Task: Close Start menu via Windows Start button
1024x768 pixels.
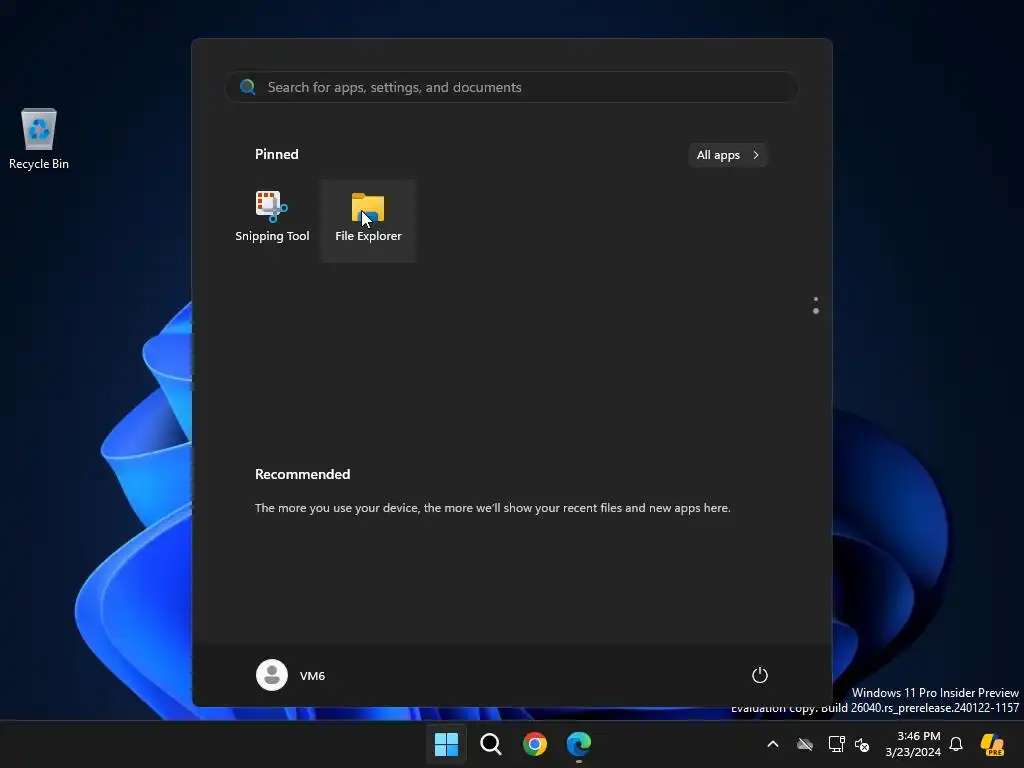Action: [446, 744]
